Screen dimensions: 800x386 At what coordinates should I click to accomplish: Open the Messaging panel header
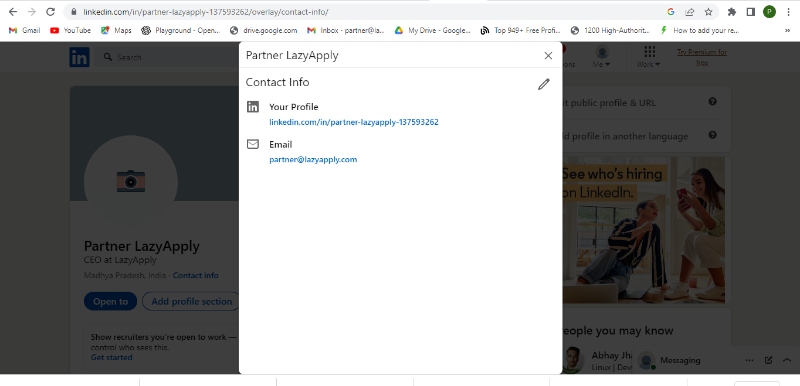(680, 360)
